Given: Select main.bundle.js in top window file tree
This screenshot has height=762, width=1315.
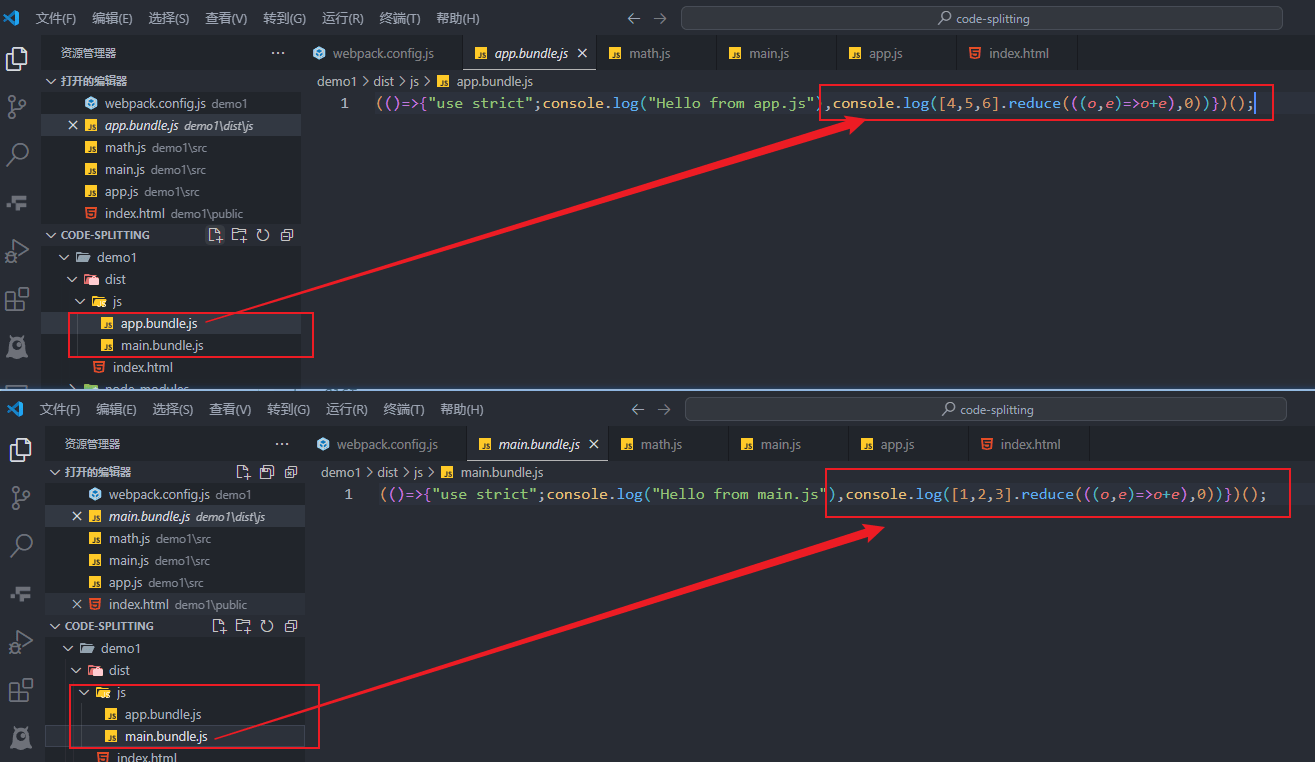Looking at the screenshot, I should [x=162, y=345].
